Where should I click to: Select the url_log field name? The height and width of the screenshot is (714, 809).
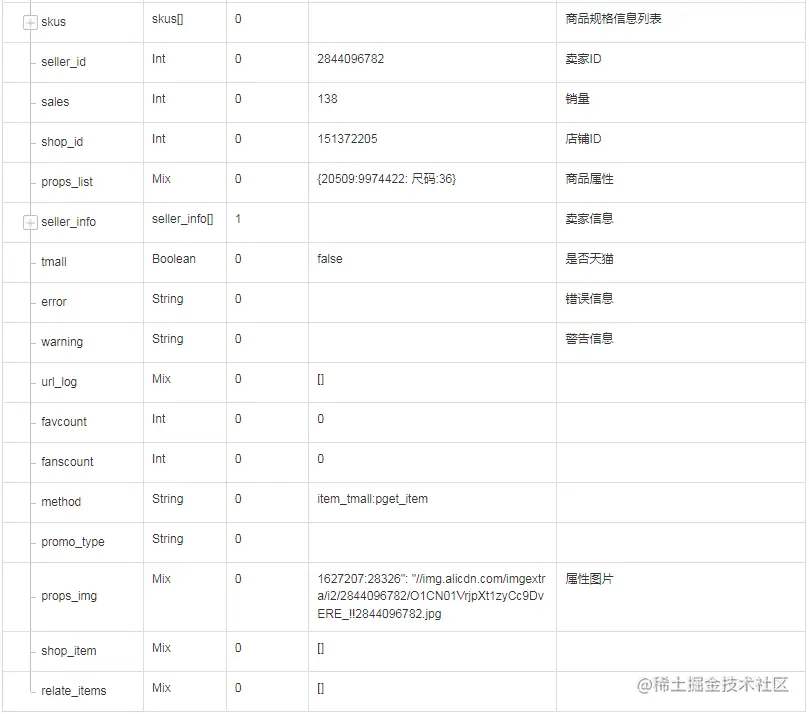coord(59,382)
